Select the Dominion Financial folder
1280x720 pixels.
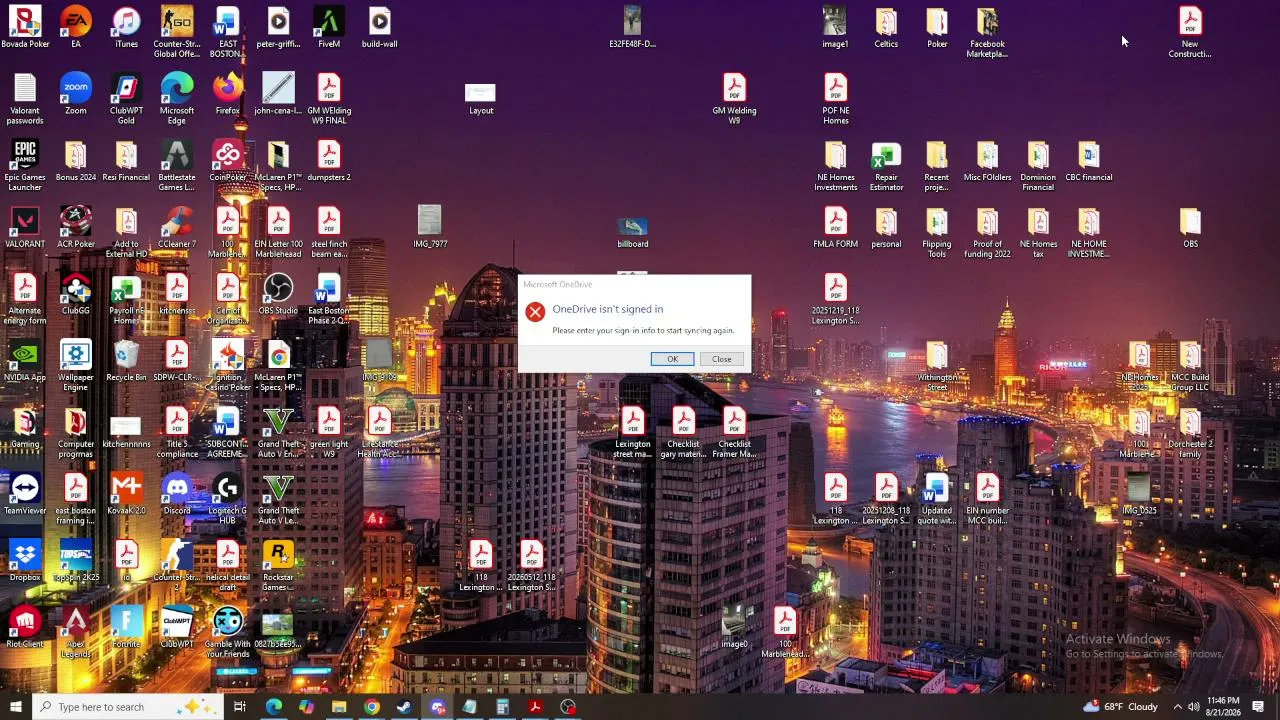pos(1038,166)
